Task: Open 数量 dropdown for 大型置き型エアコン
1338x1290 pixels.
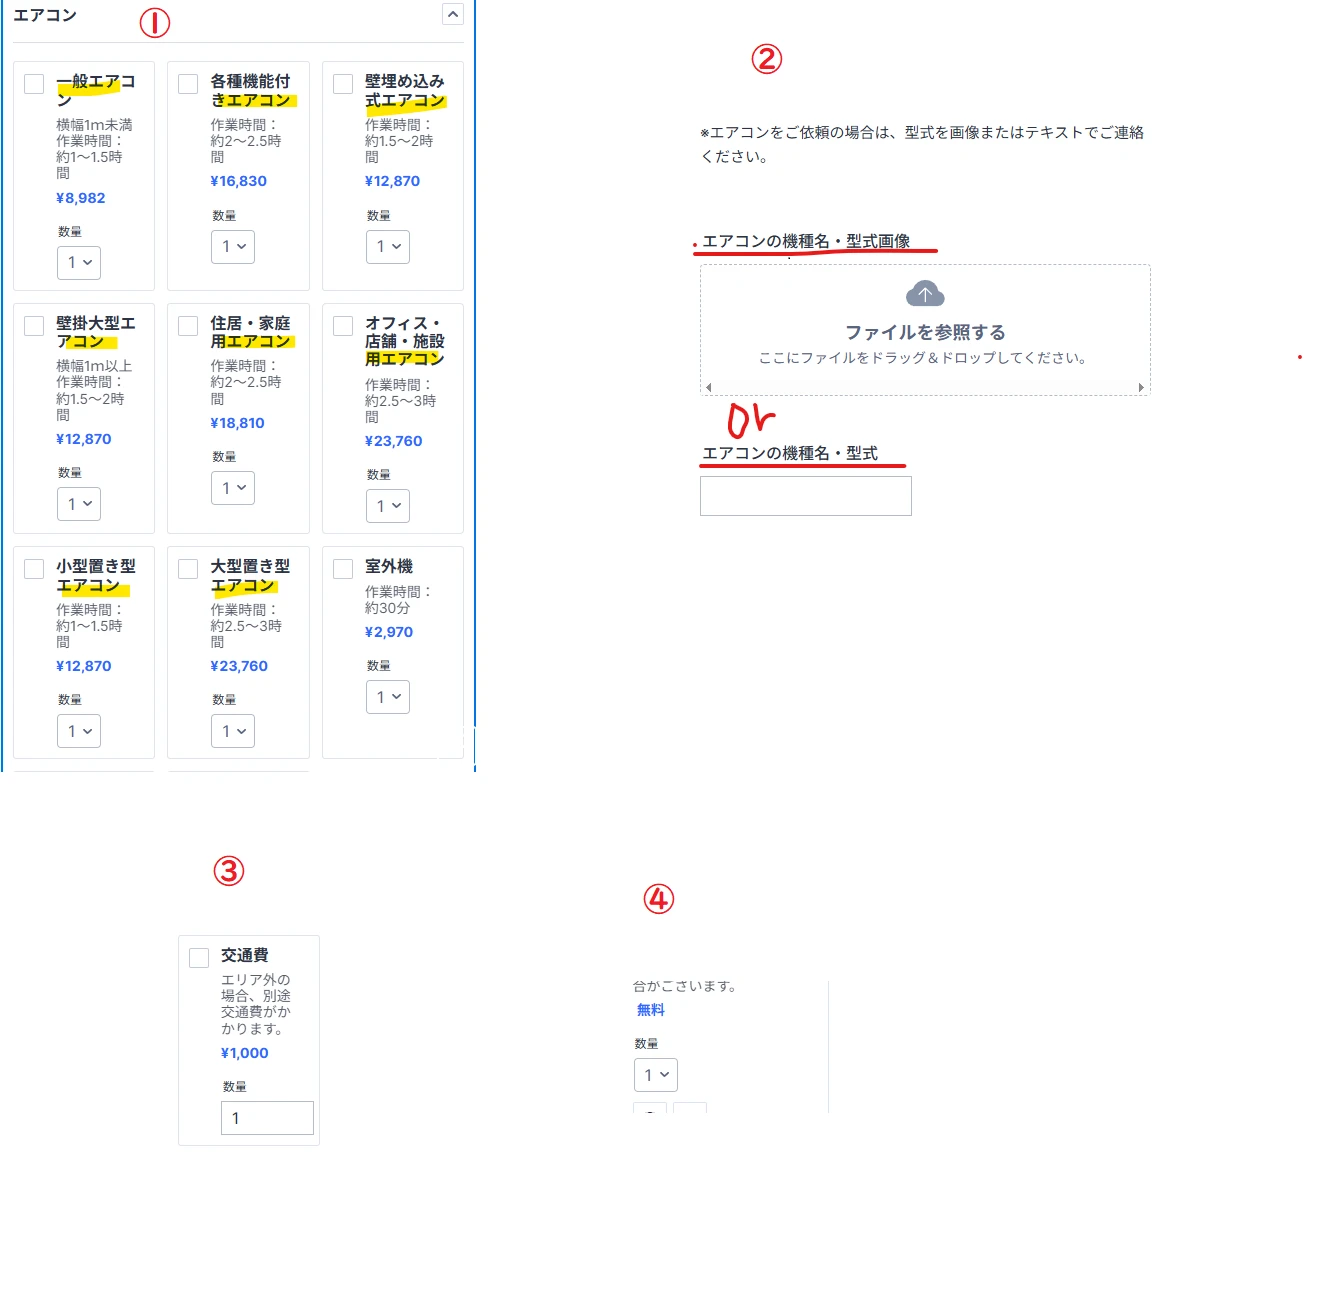Action: (233, 731)
